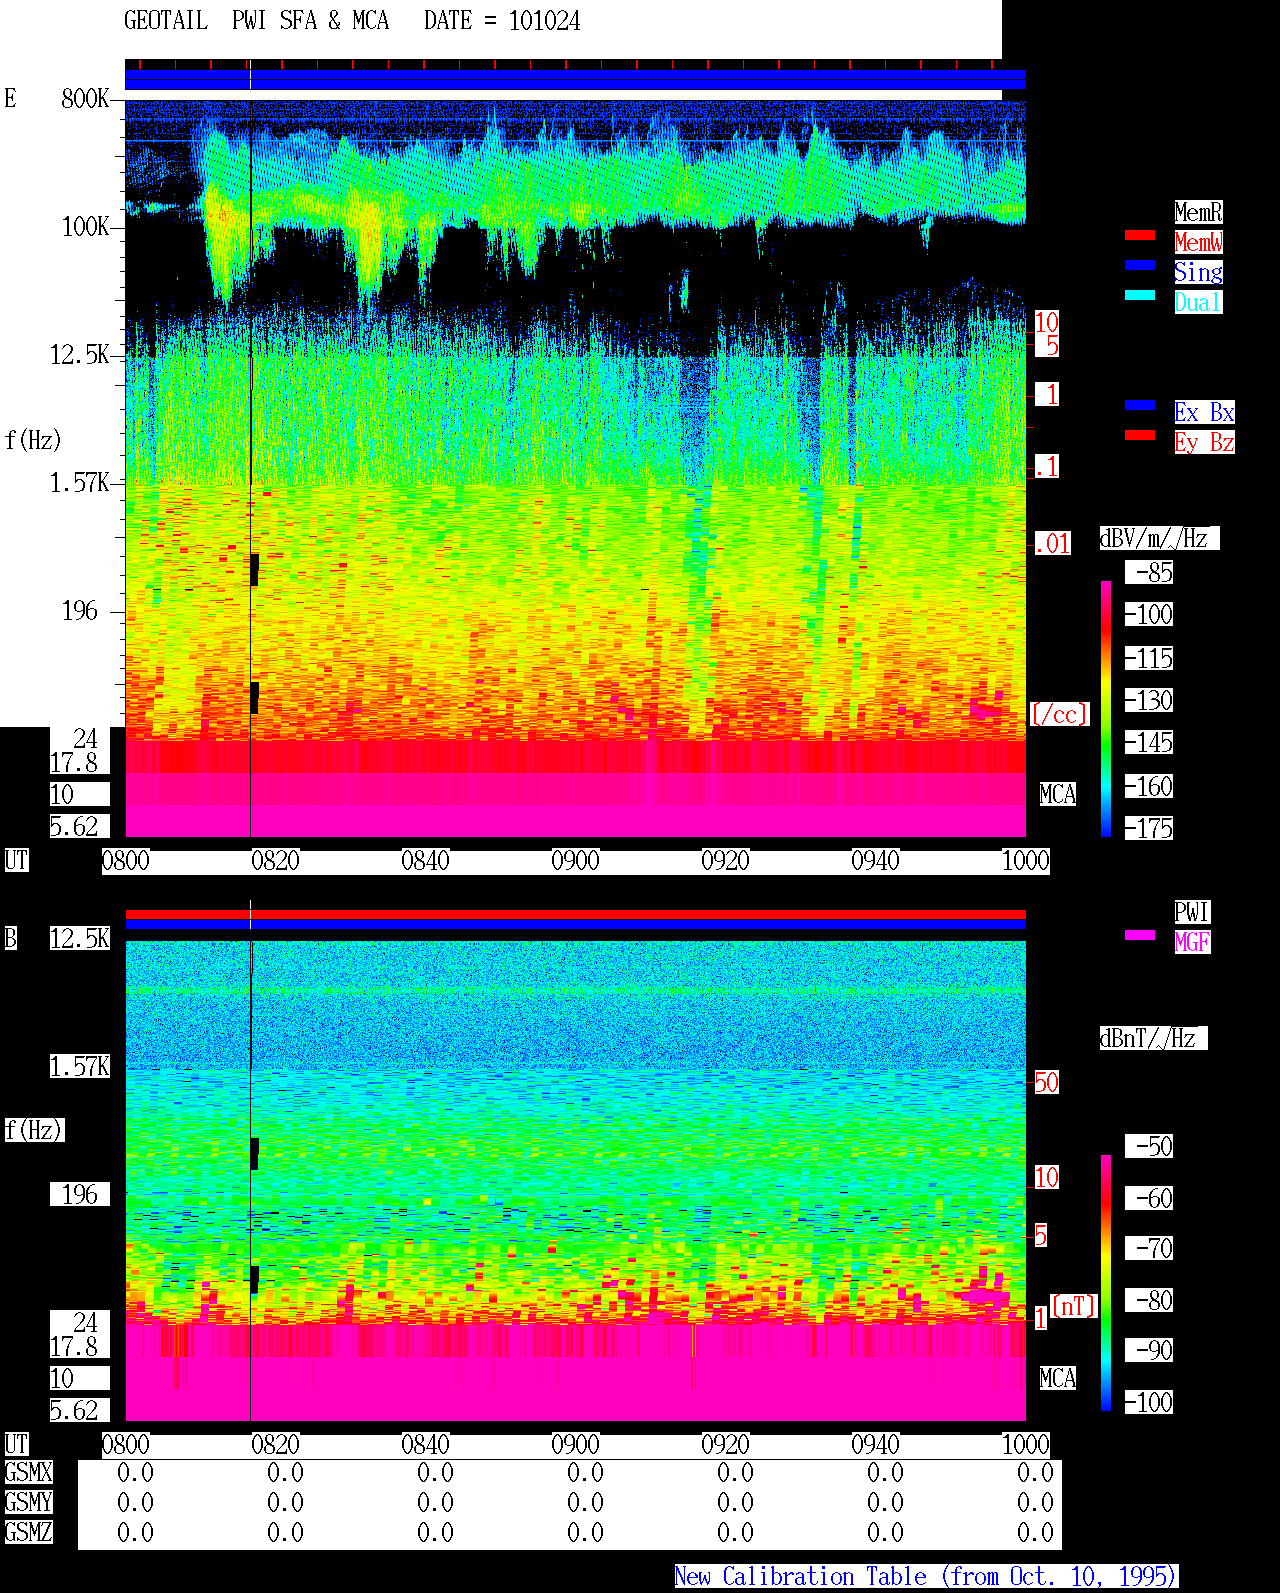The height and width of the screenshot is (1593, 1280).
Task: Click the red [nT] field unit label
Action: (1073, 1306)
